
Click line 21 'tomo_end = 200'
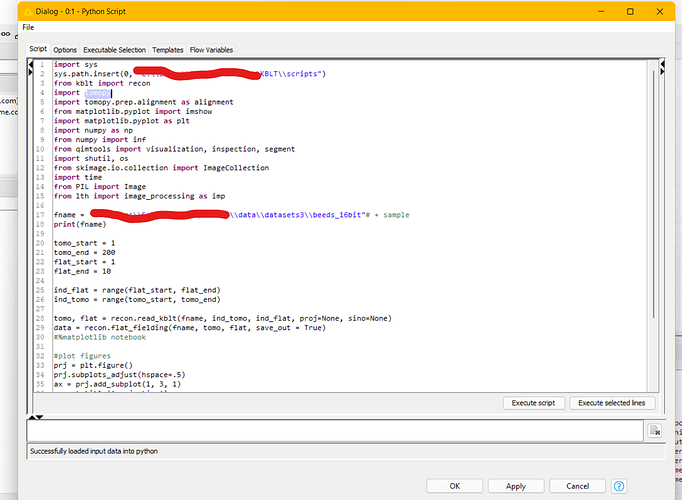(x=84, y=253)
